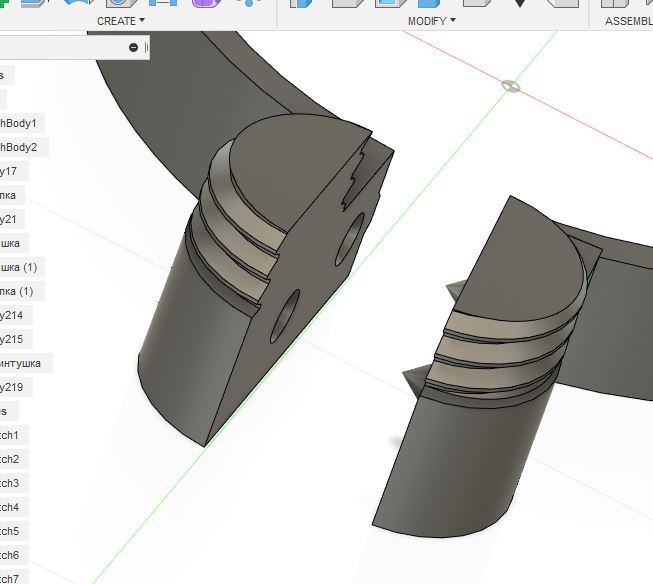Select the browser item ending in y219

[12, 387]
